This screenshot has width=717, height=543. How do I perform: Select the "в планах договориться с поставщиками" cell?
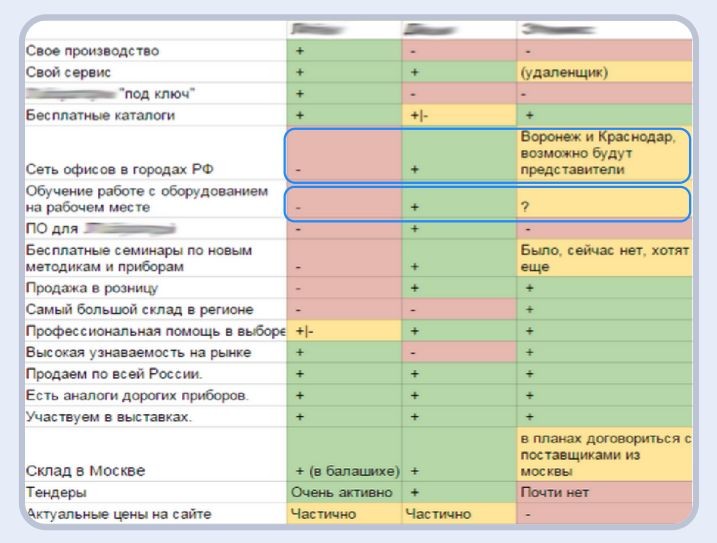click(x=603, y=455)
